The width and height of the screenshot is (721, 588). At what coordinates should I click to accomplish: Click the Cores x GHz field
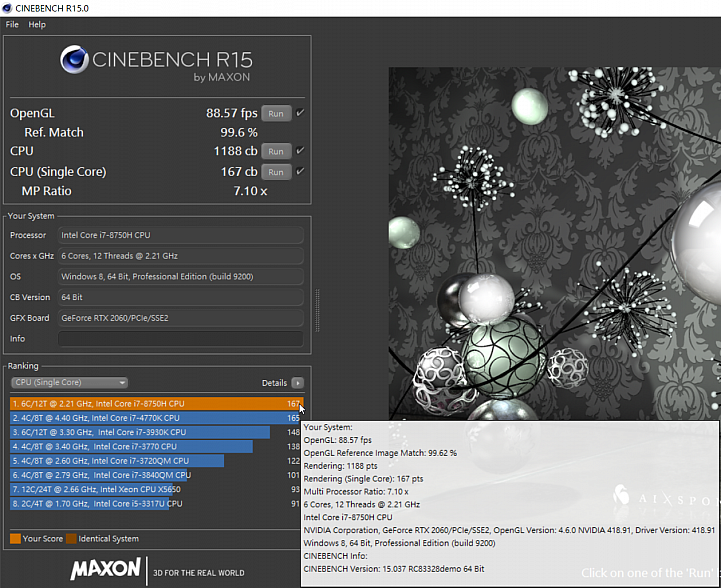pyautogui.click(x=180, y=256)
